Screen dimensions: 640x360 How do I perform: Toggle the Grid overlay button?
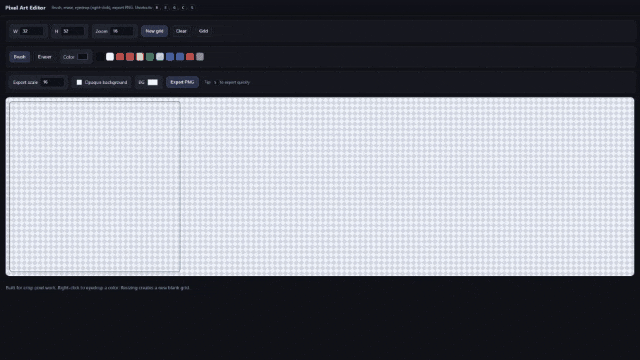tap(203, 31)
